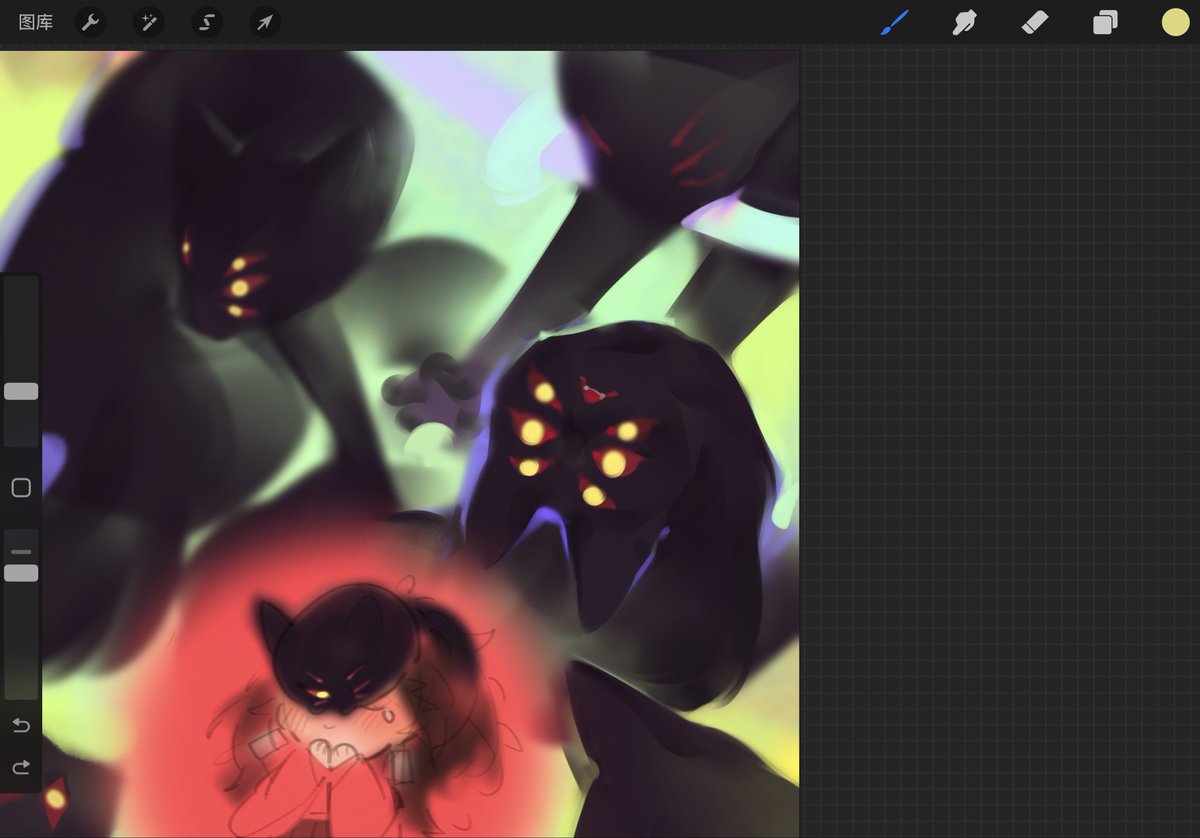Select the Smudge tool
This screenshot has height=838, width=1200.
965,22
